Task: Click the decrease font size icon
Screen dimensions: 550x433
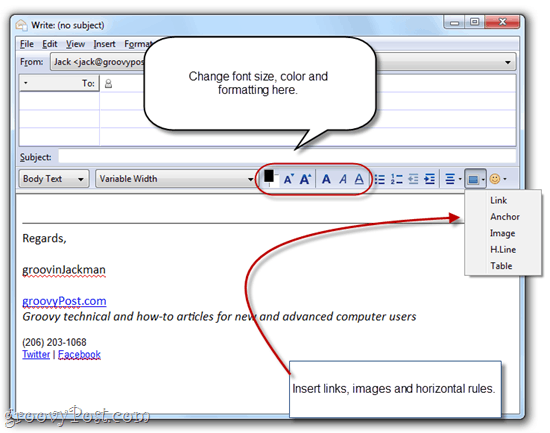Action: 288,179
